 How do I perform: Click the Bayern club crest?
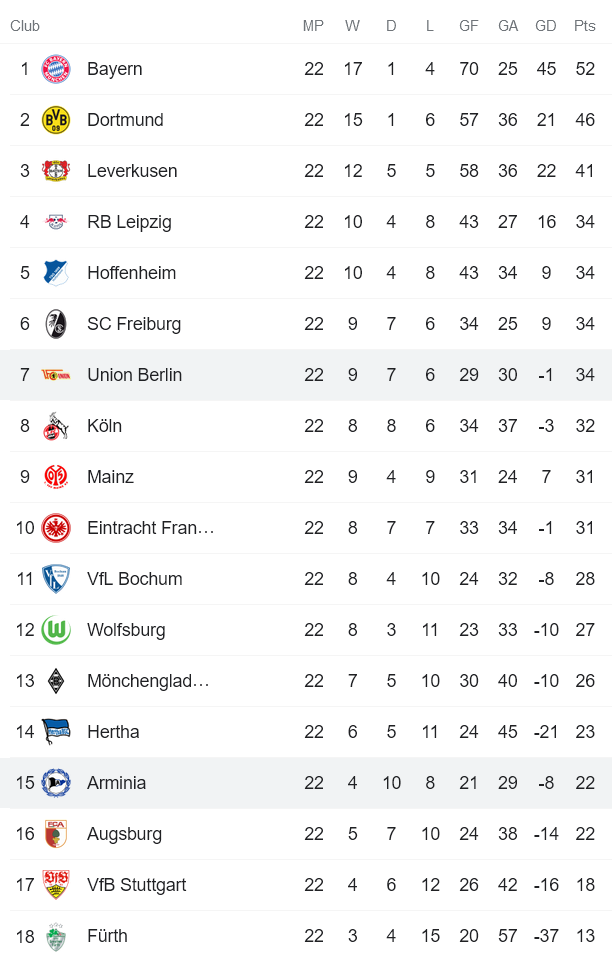point(56,69)
